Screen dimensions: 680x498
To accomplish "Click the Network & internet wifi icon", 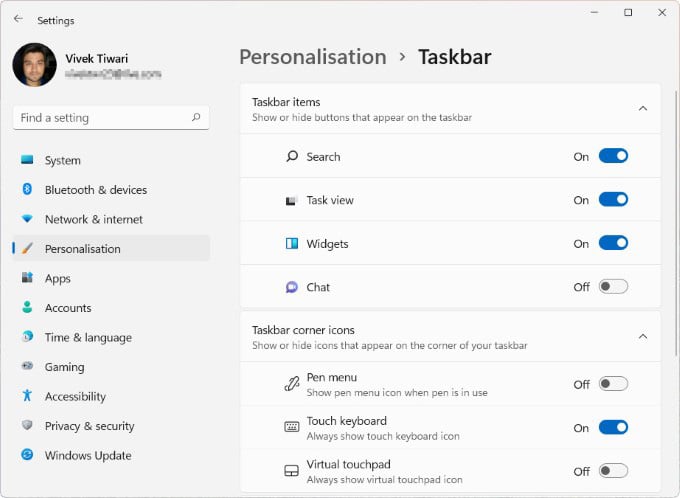I will tap(27, 219).
